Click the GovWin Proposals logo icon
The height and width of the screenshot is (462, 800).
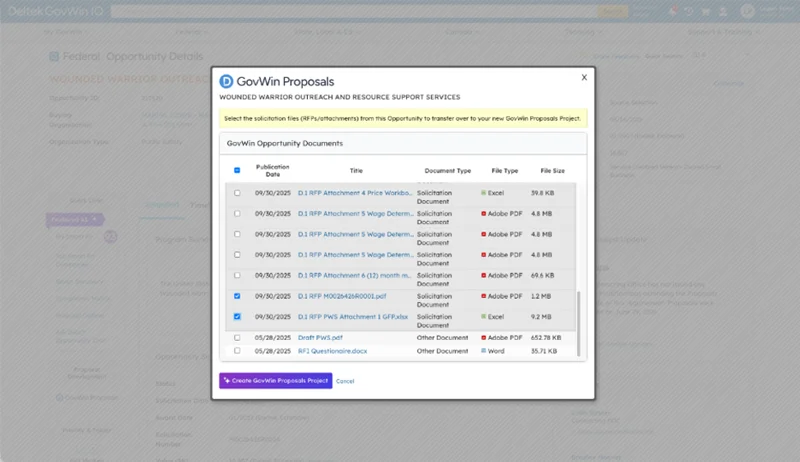tap(226, 82)
